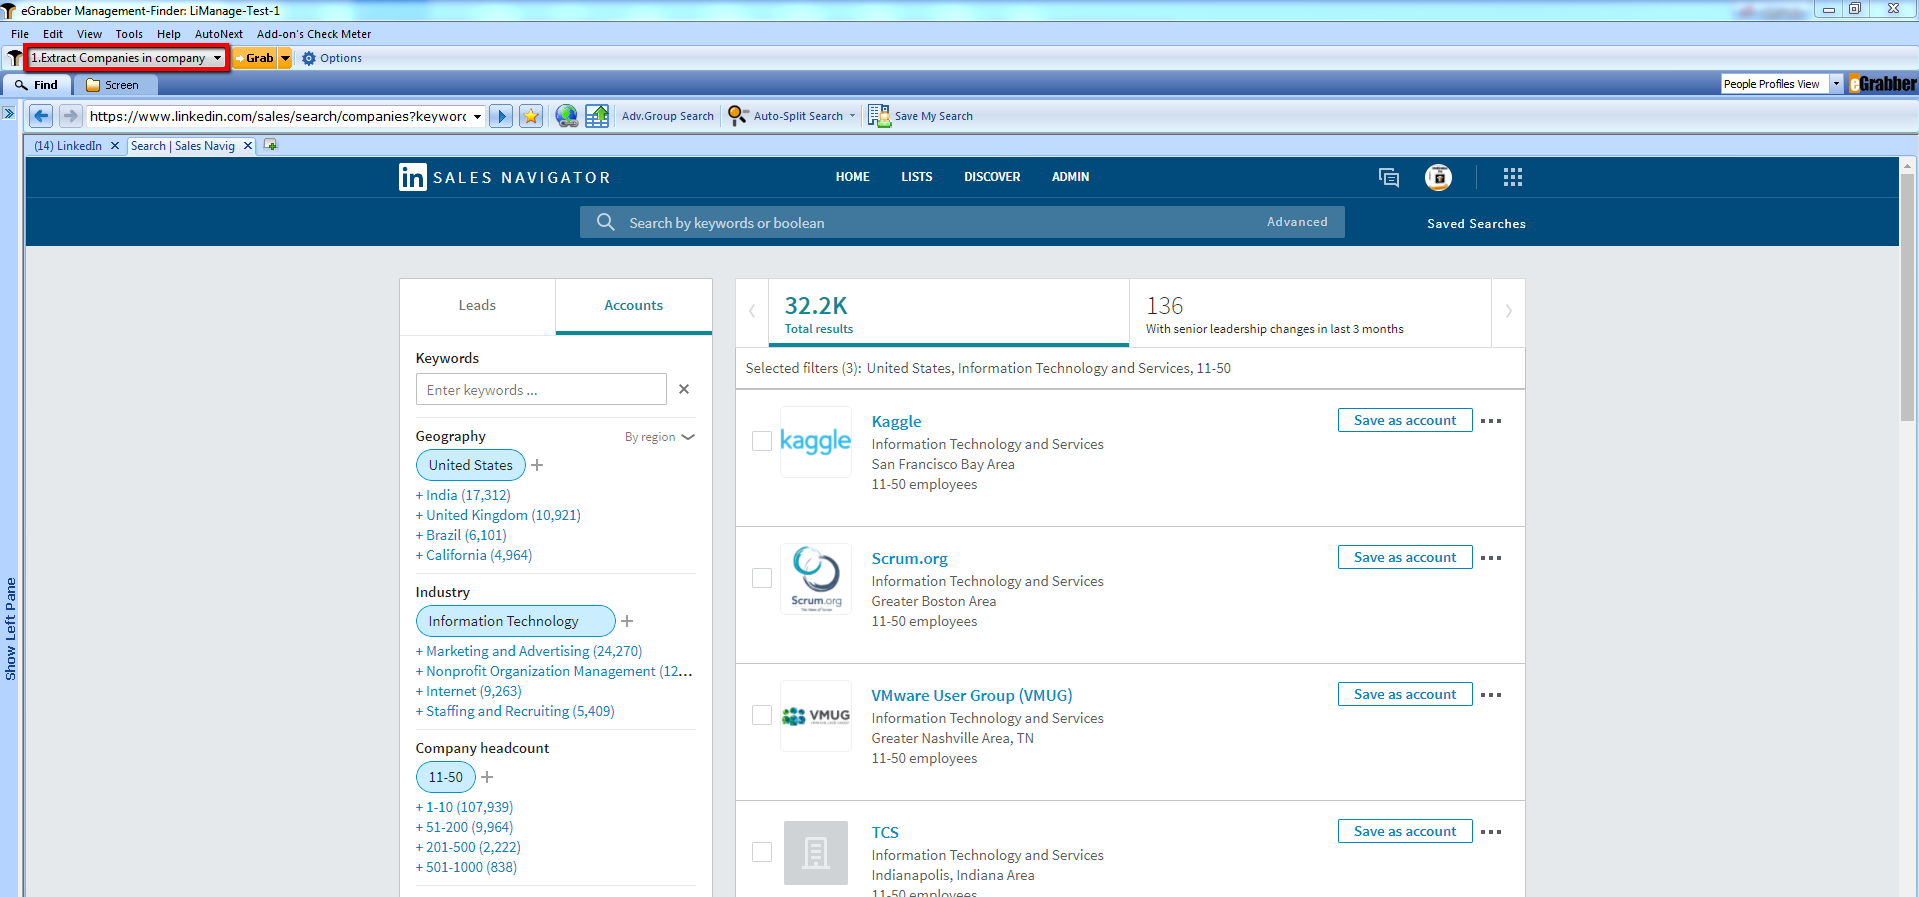Add 51-200 headcount filter
Image resolution: width=1919 pixels, height=897 pixels.
coord(464,827)
